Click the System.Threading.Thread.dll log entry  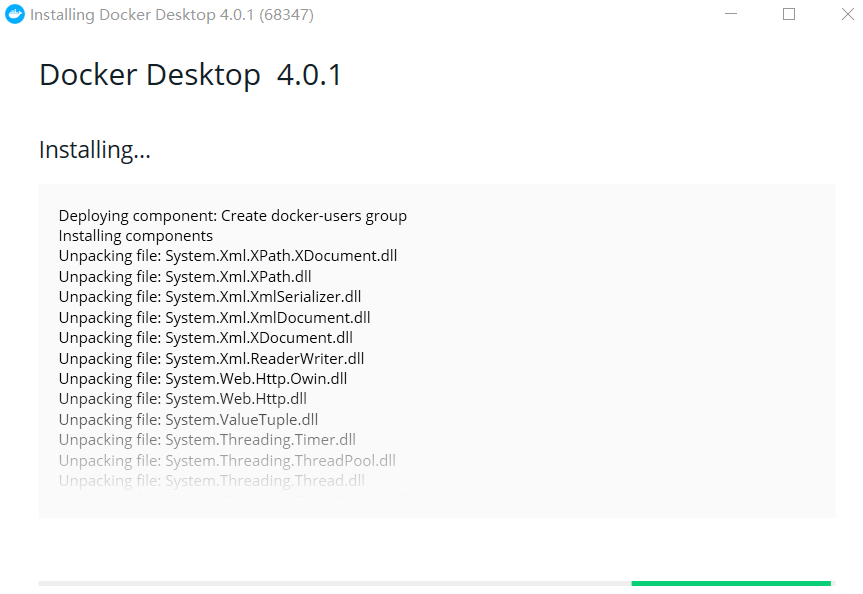(211, 481)
